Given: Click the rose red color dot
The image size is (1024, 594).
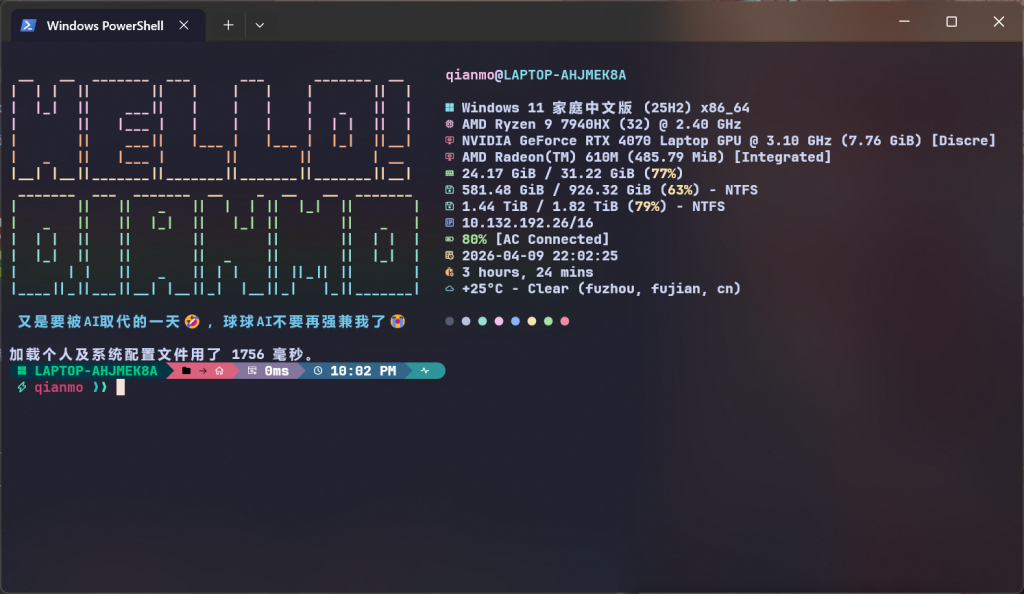Looking at the screenshot, I should [x=565, y=321].
